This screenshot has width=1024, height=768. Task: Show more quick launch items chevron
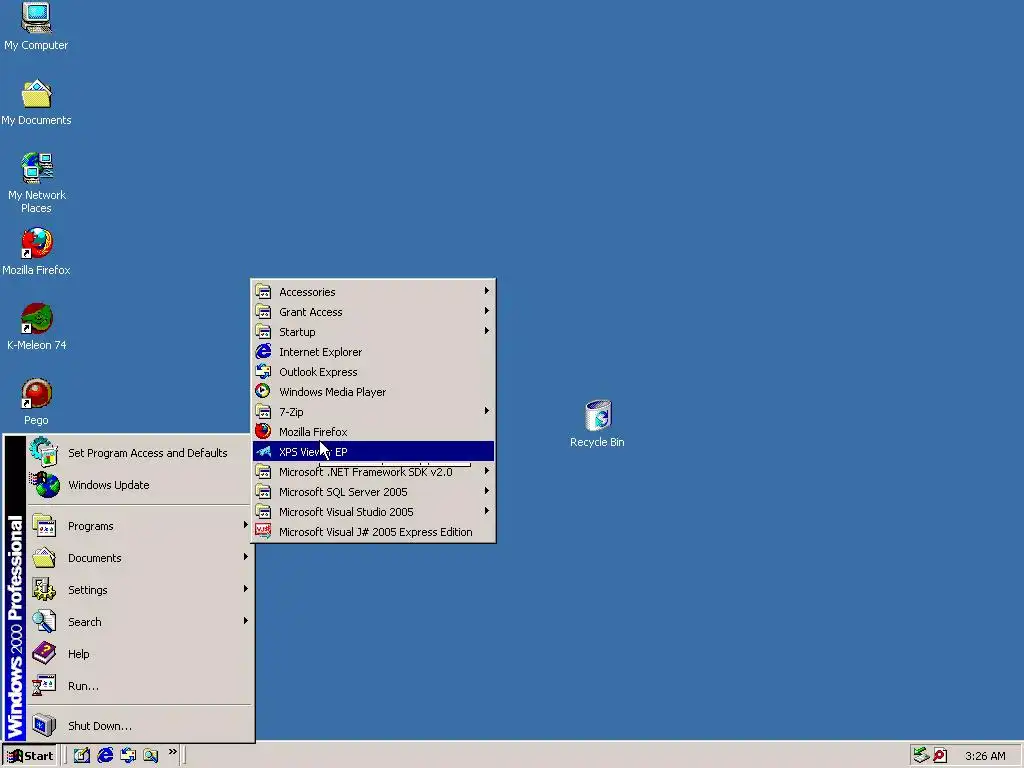click(172, 752)
